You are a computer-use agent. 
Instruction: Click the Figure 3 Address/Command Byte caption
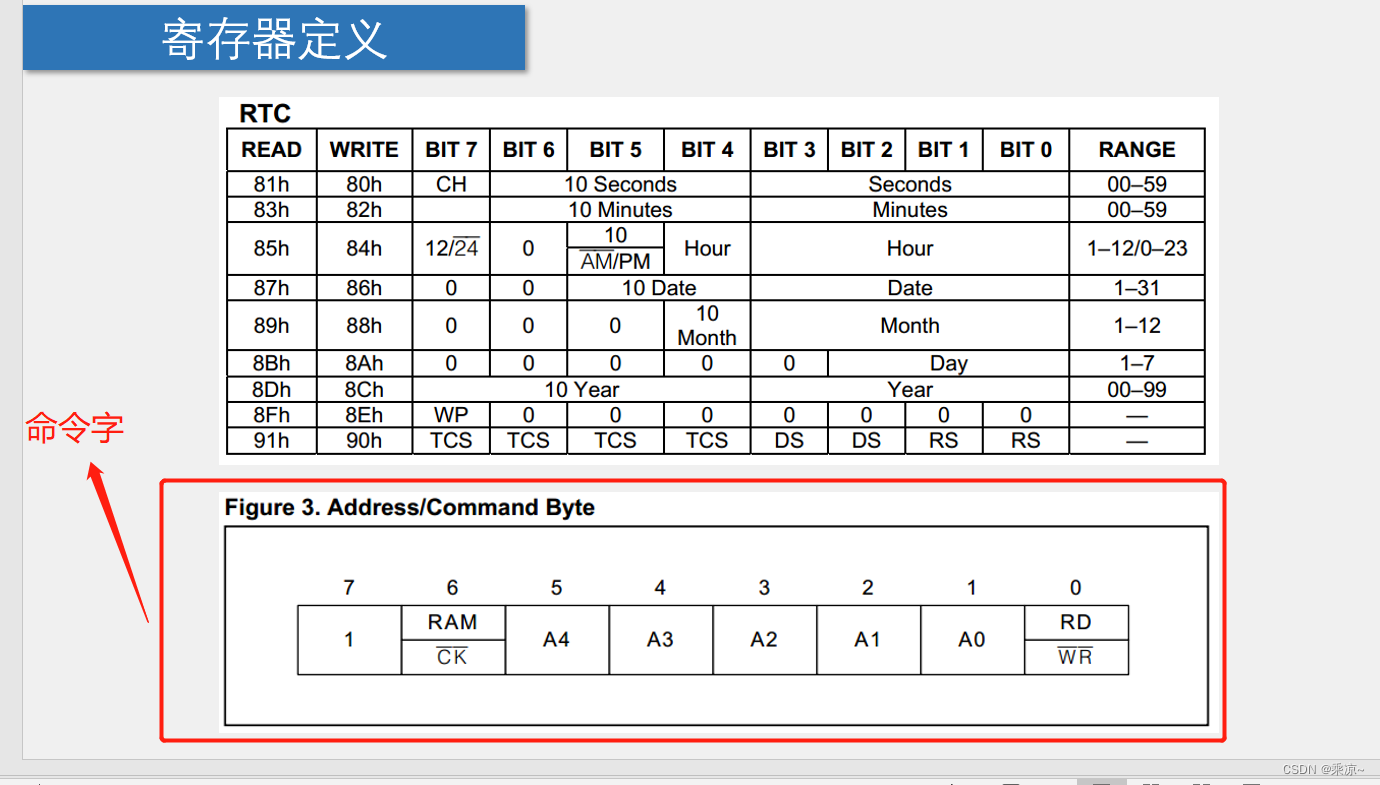[409, 508]
